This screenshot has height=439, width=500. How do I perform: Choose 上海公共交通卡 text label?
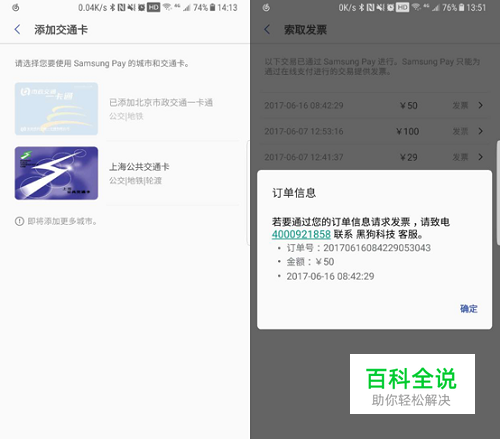pos(139,167)
